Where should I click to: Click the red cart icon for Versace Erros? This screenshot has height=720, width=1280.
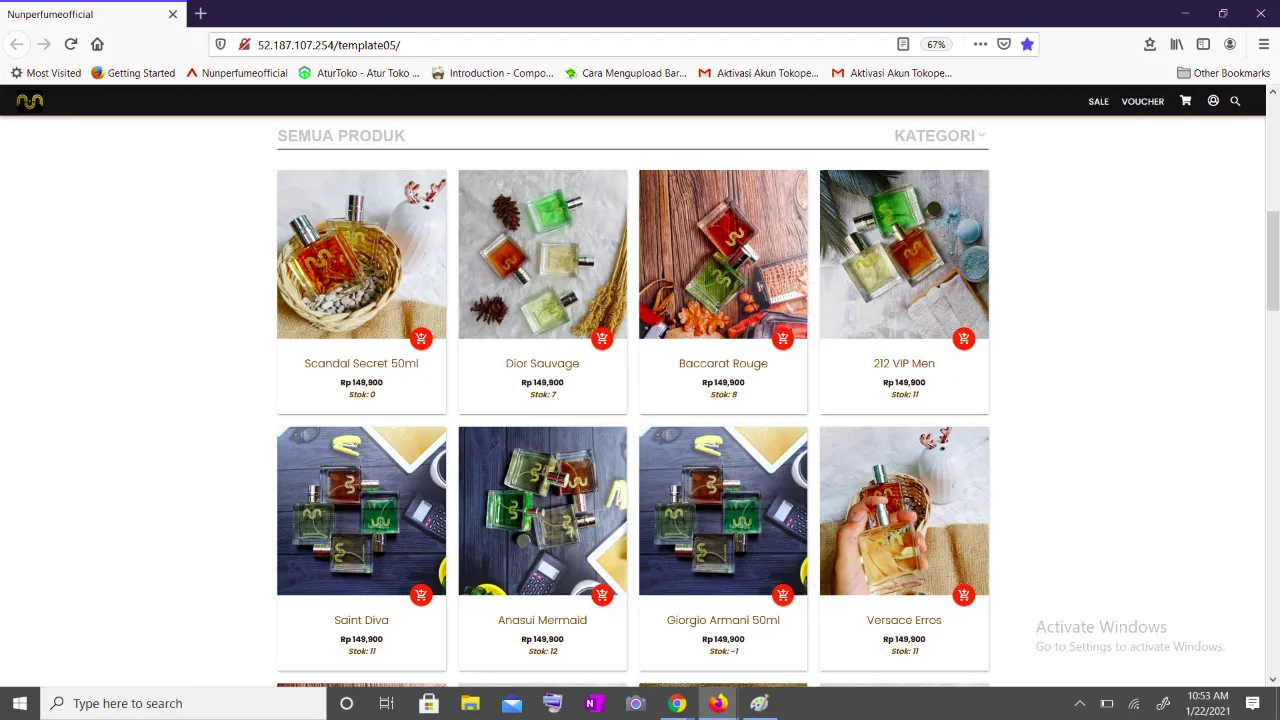[x=964, y=596]
